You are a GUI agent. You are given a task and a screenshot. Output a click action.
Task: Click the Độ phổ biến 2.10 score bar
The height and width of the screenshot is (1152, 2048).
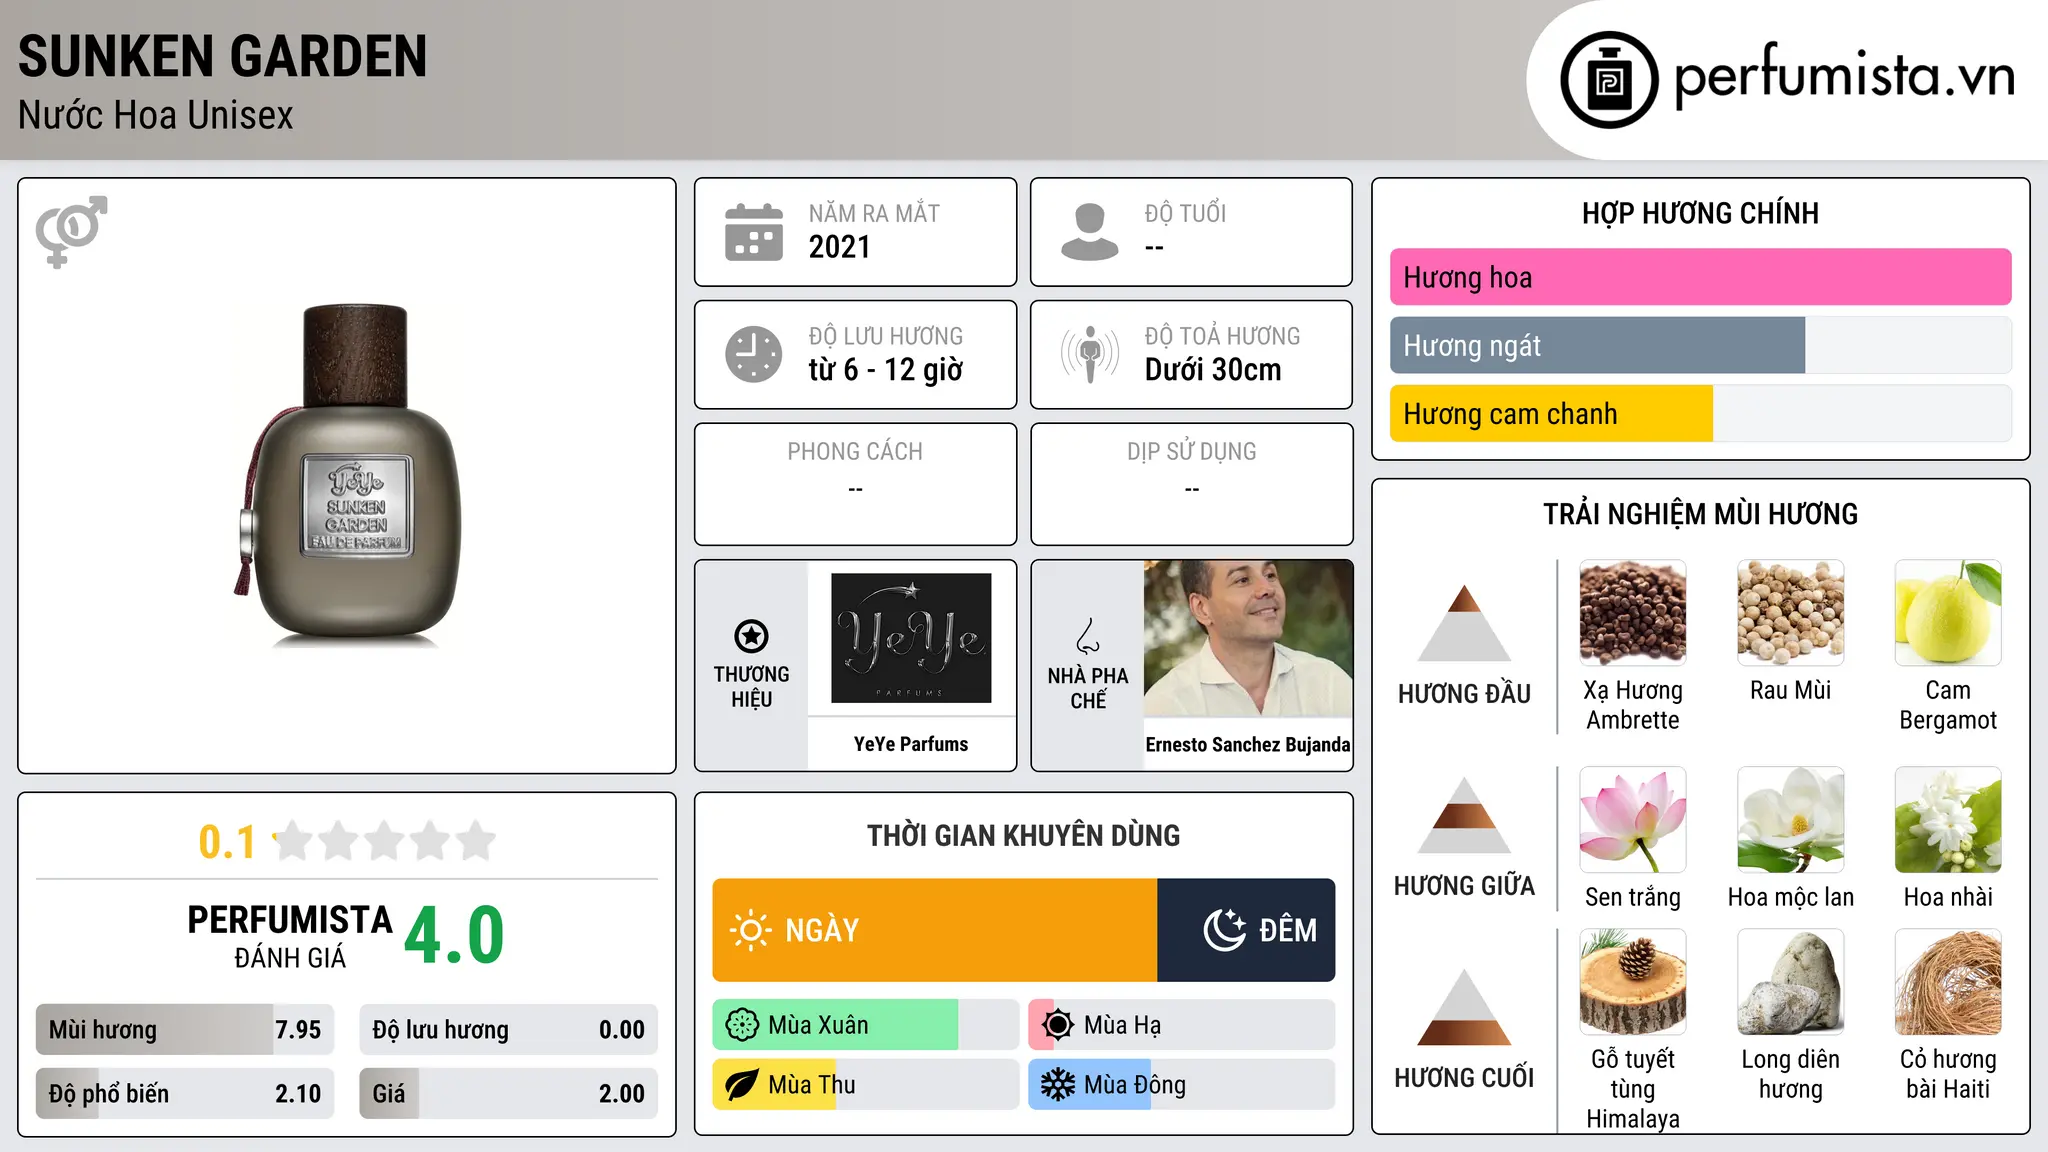[185, 1094]
